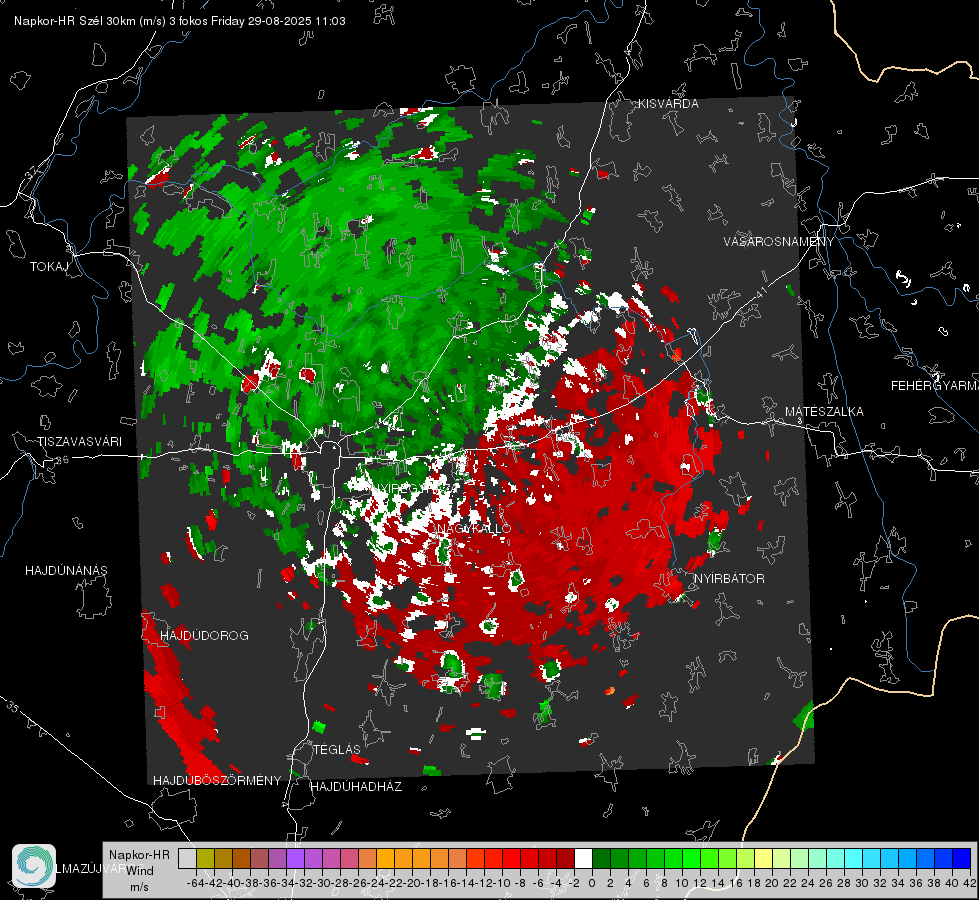Click the road number 41 label
This screenshot has width=979, height=900.
pos(760,291)
